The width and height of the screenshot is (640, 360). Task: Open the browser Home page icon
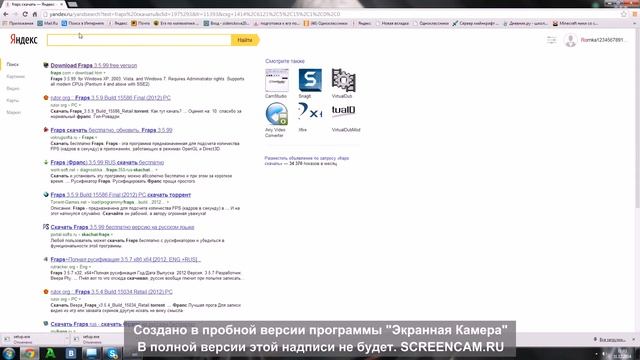tap(35, 14)
